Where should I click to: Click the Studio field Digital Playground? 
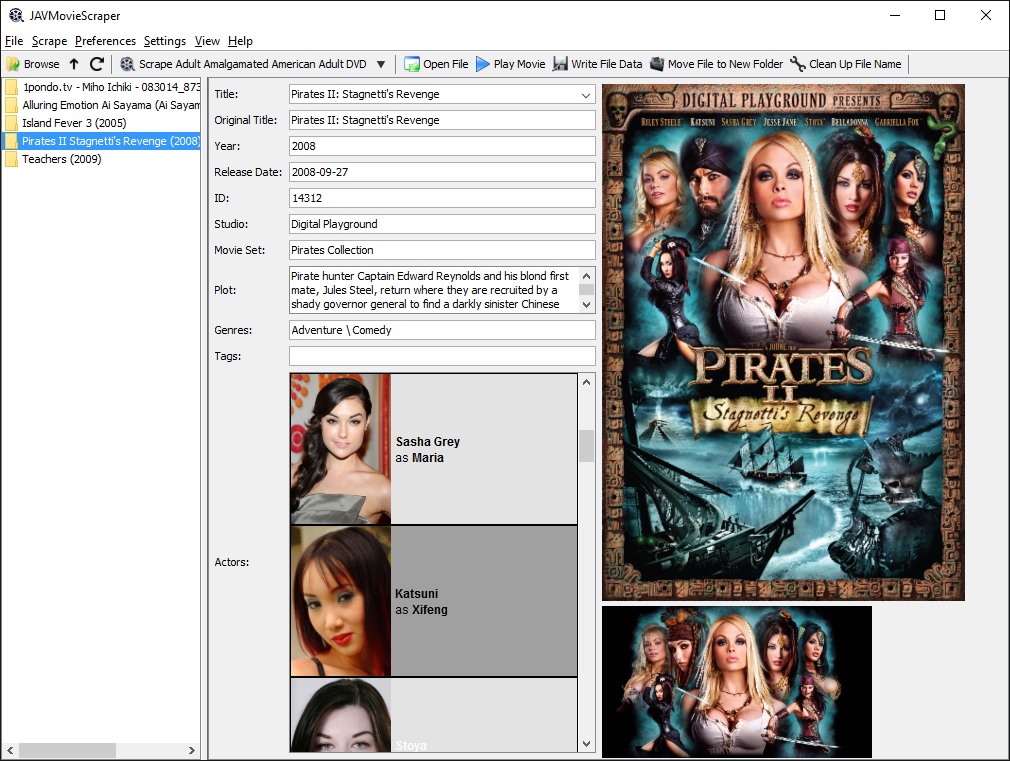click(442, 224)
